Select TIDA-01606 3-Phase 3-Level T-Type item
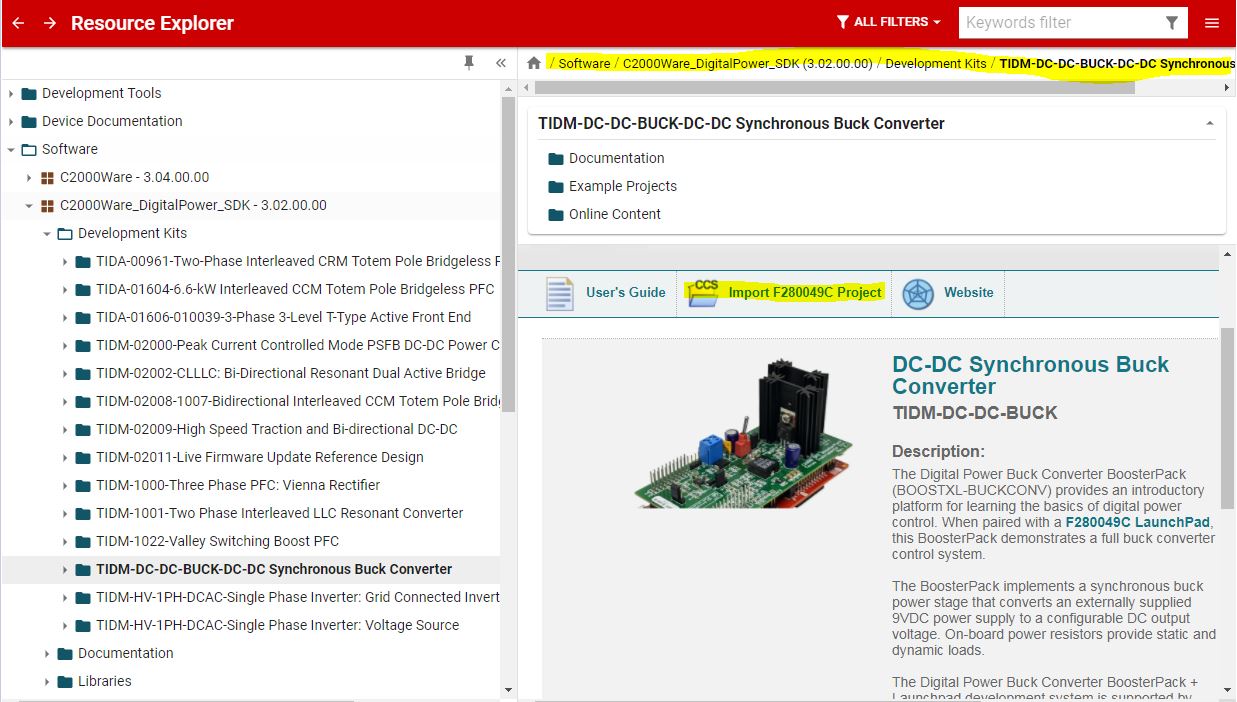The image size is (1237, 702). tap(283, 317)
